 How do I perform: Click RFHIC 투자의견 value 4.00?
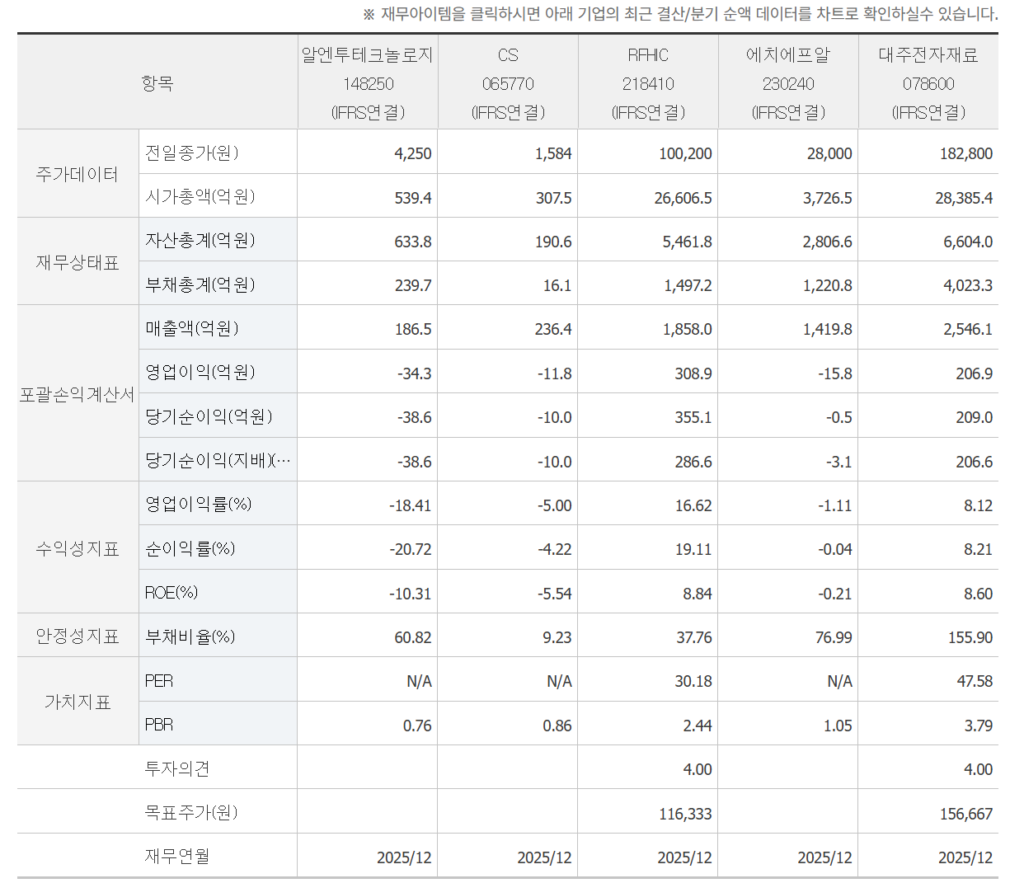pyautogui.click(x=697, y=769)
